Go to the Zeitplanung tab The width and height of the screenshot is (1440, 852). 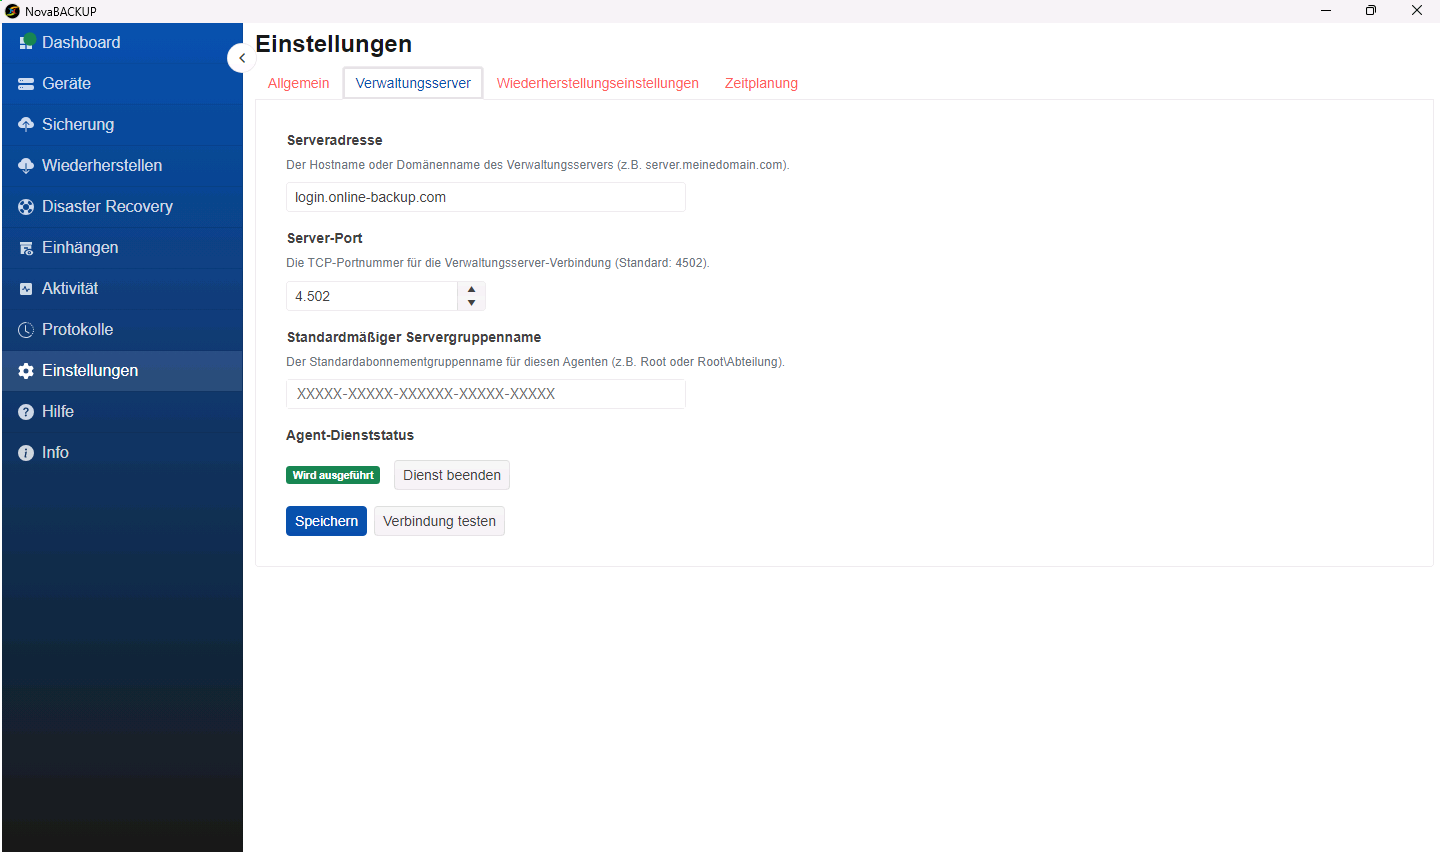[x=761, y=83]
